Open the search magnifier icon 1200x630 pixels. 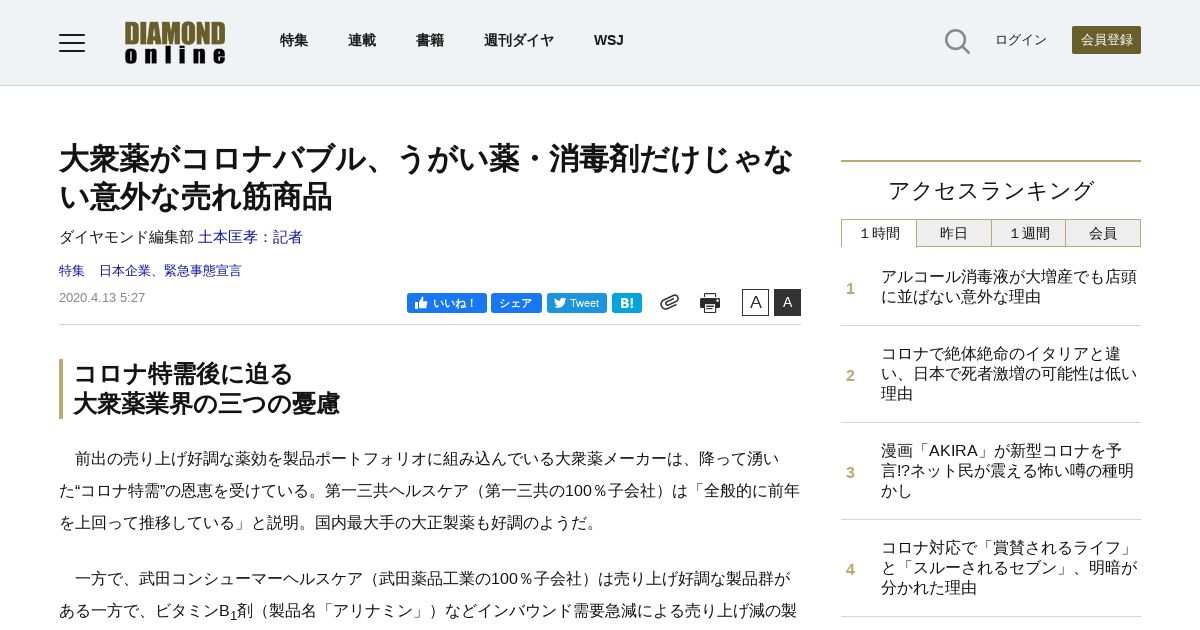click(x=957, y=41)
